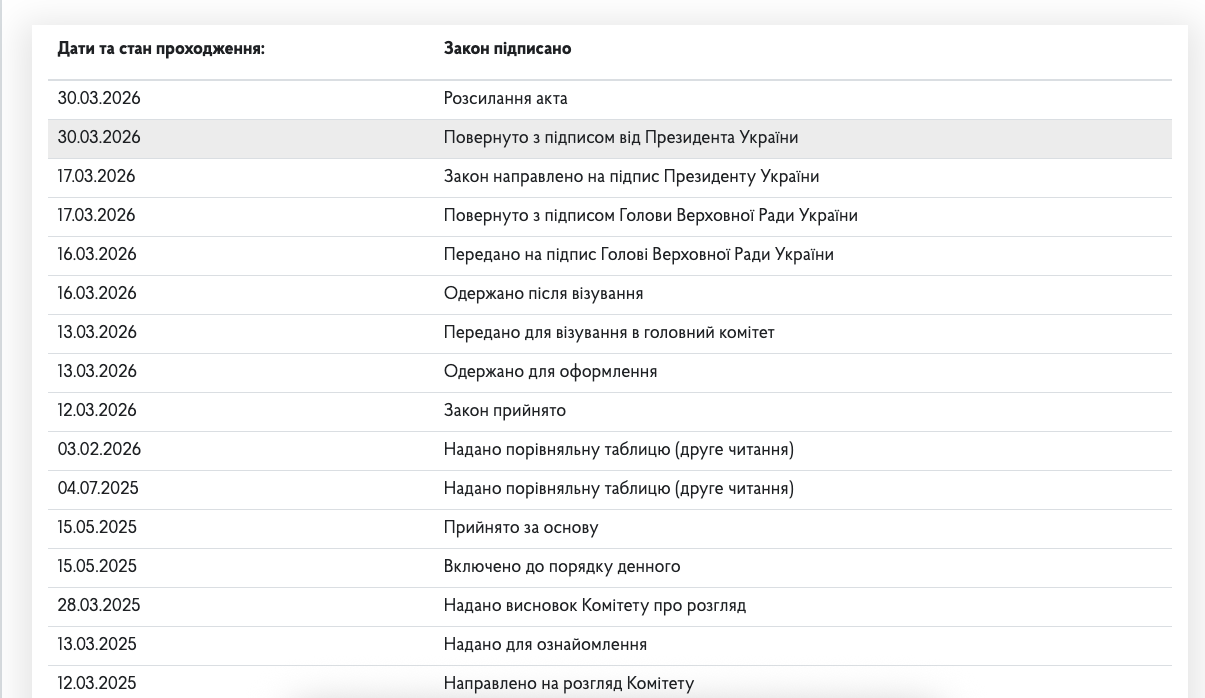The image size is (1205, 698).
Task: Select the date 04.07.2025
Action: [98, 489]
